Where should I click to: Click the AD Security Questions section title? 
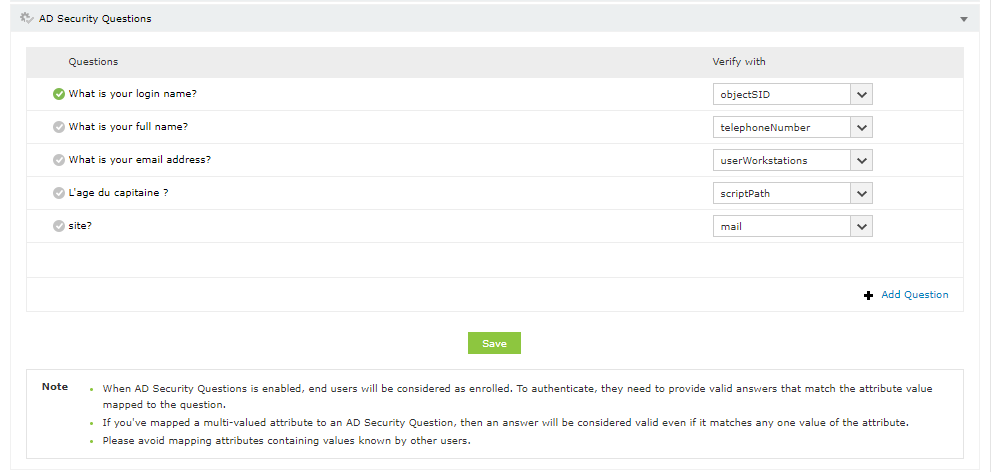(x=95, y=18)
